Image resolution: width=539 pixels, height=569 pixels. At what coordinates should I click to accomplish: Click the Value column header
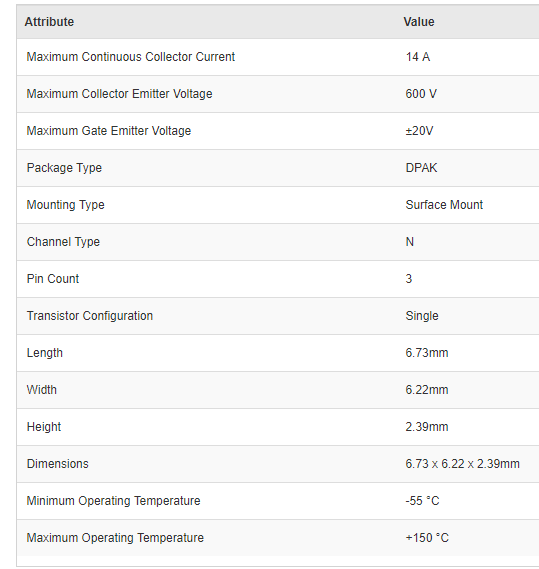click(x=419, y=22)
